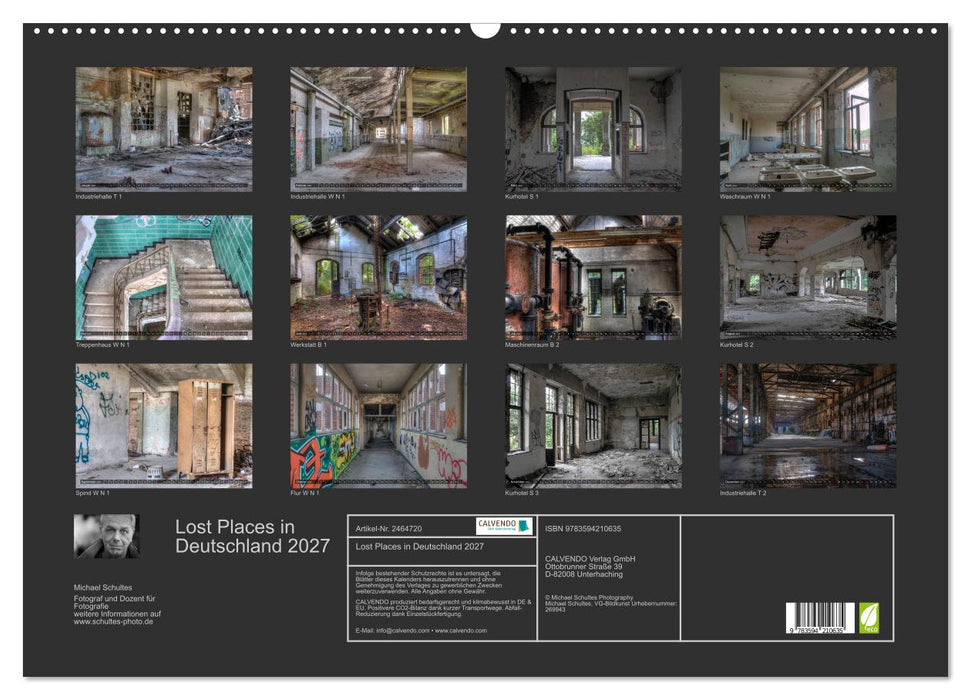The image size is (971, 700).
Task: Click 'Artikel-Nr. 2464720'
Action: [388, 528]
